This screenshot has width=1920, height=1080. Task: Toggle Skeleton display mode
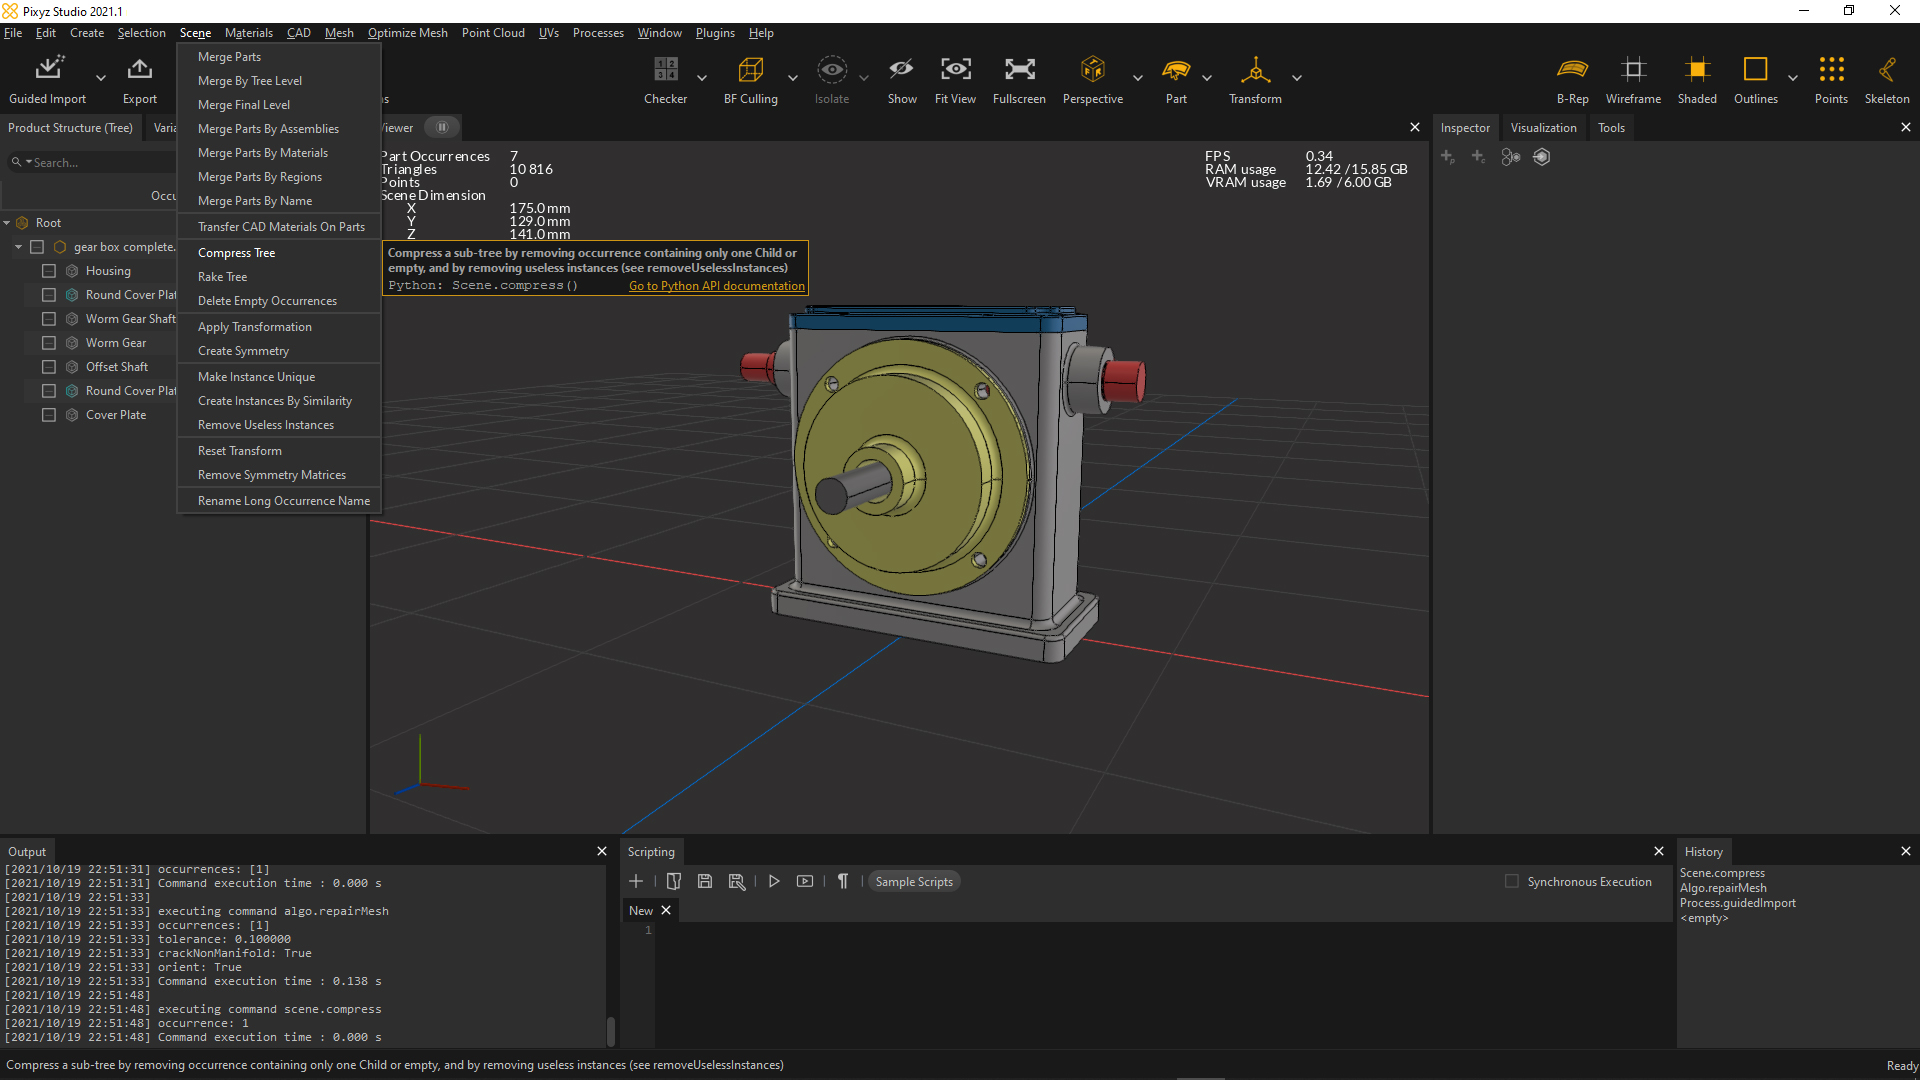coord(1887,79)
